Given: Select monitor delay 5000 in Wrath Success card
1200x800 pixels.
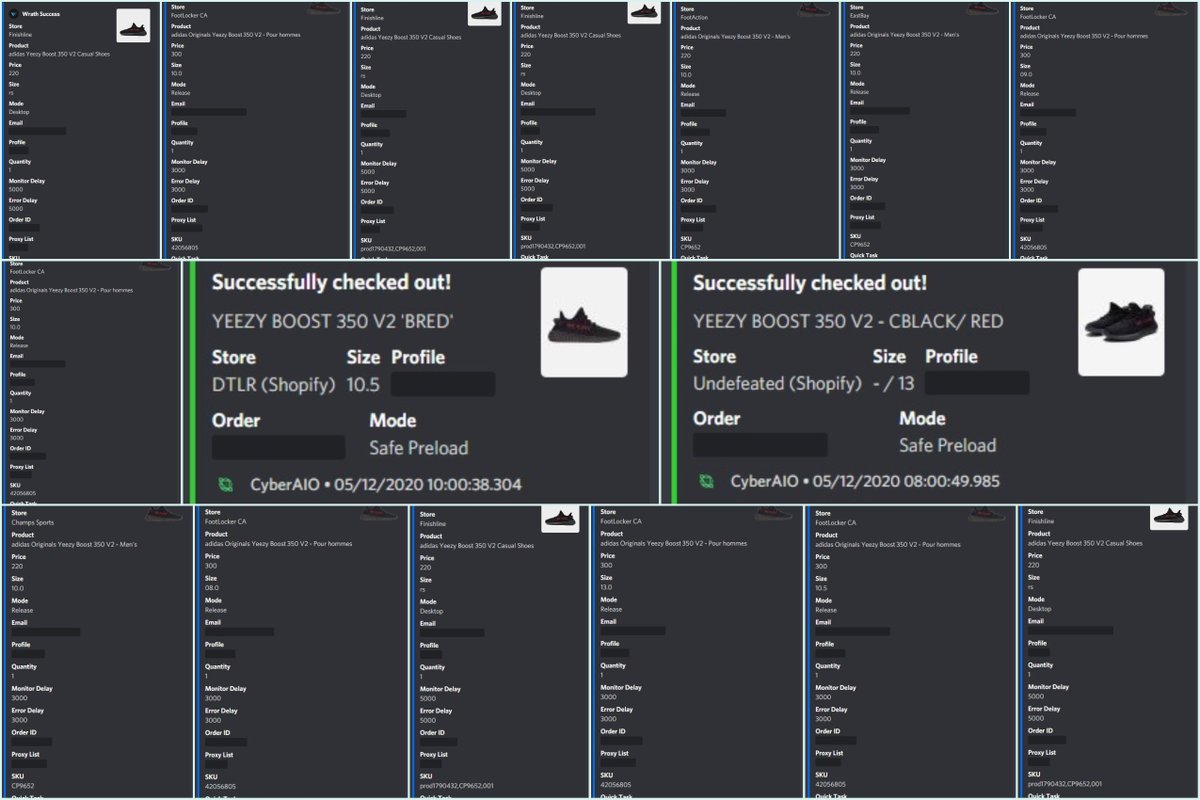Looking at the screenshot, I should click(x=16, y=188).
